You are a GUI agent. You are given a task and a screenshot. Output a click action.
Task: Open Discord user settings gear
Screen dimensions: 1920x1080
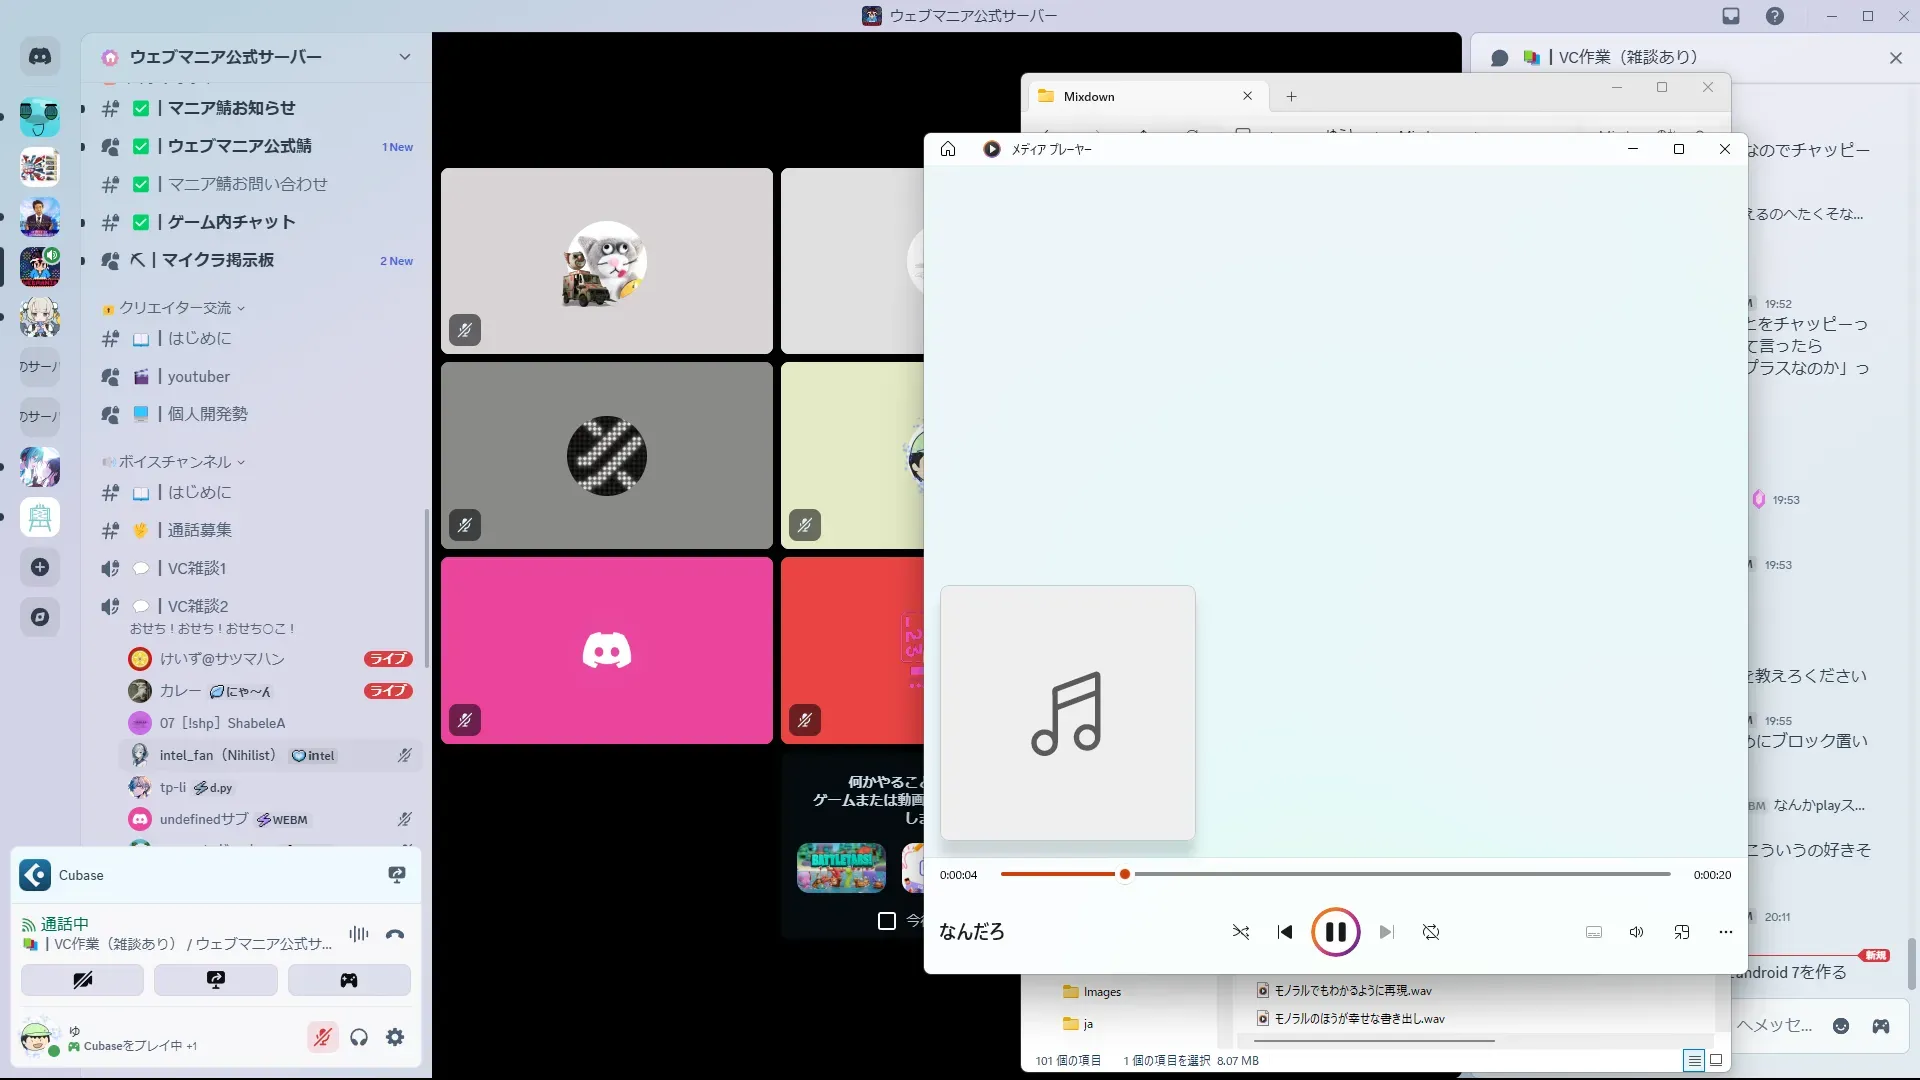coord(395,1037)
